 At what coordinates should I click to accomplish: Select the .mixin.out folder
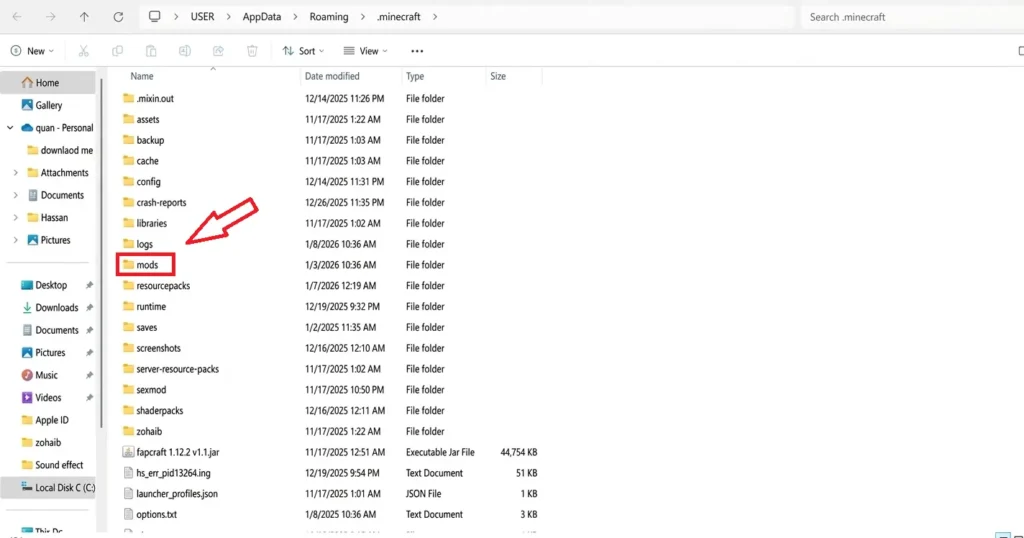[x=148, y=99]
